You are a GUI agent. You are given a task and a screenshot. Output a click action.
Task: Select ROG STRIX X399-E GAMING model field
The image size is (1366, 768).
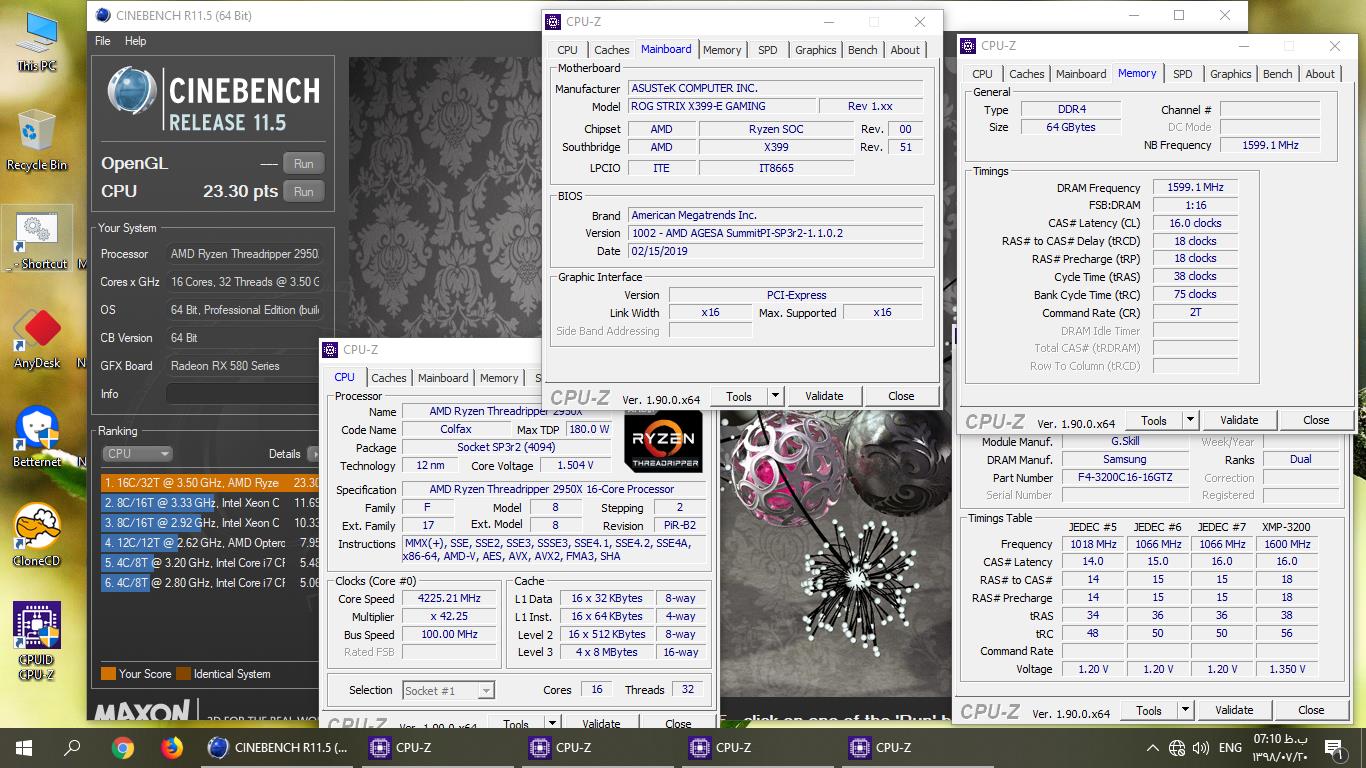(x=721, y=106)
